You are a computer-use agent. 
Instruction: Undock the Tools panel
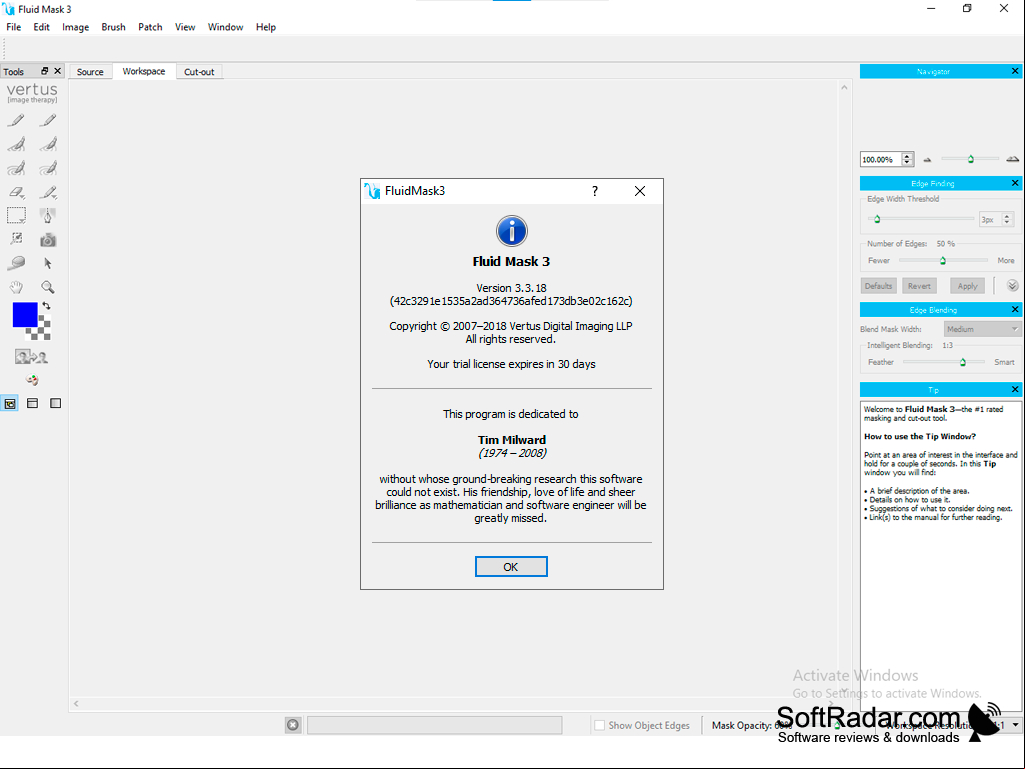[44, 71]
